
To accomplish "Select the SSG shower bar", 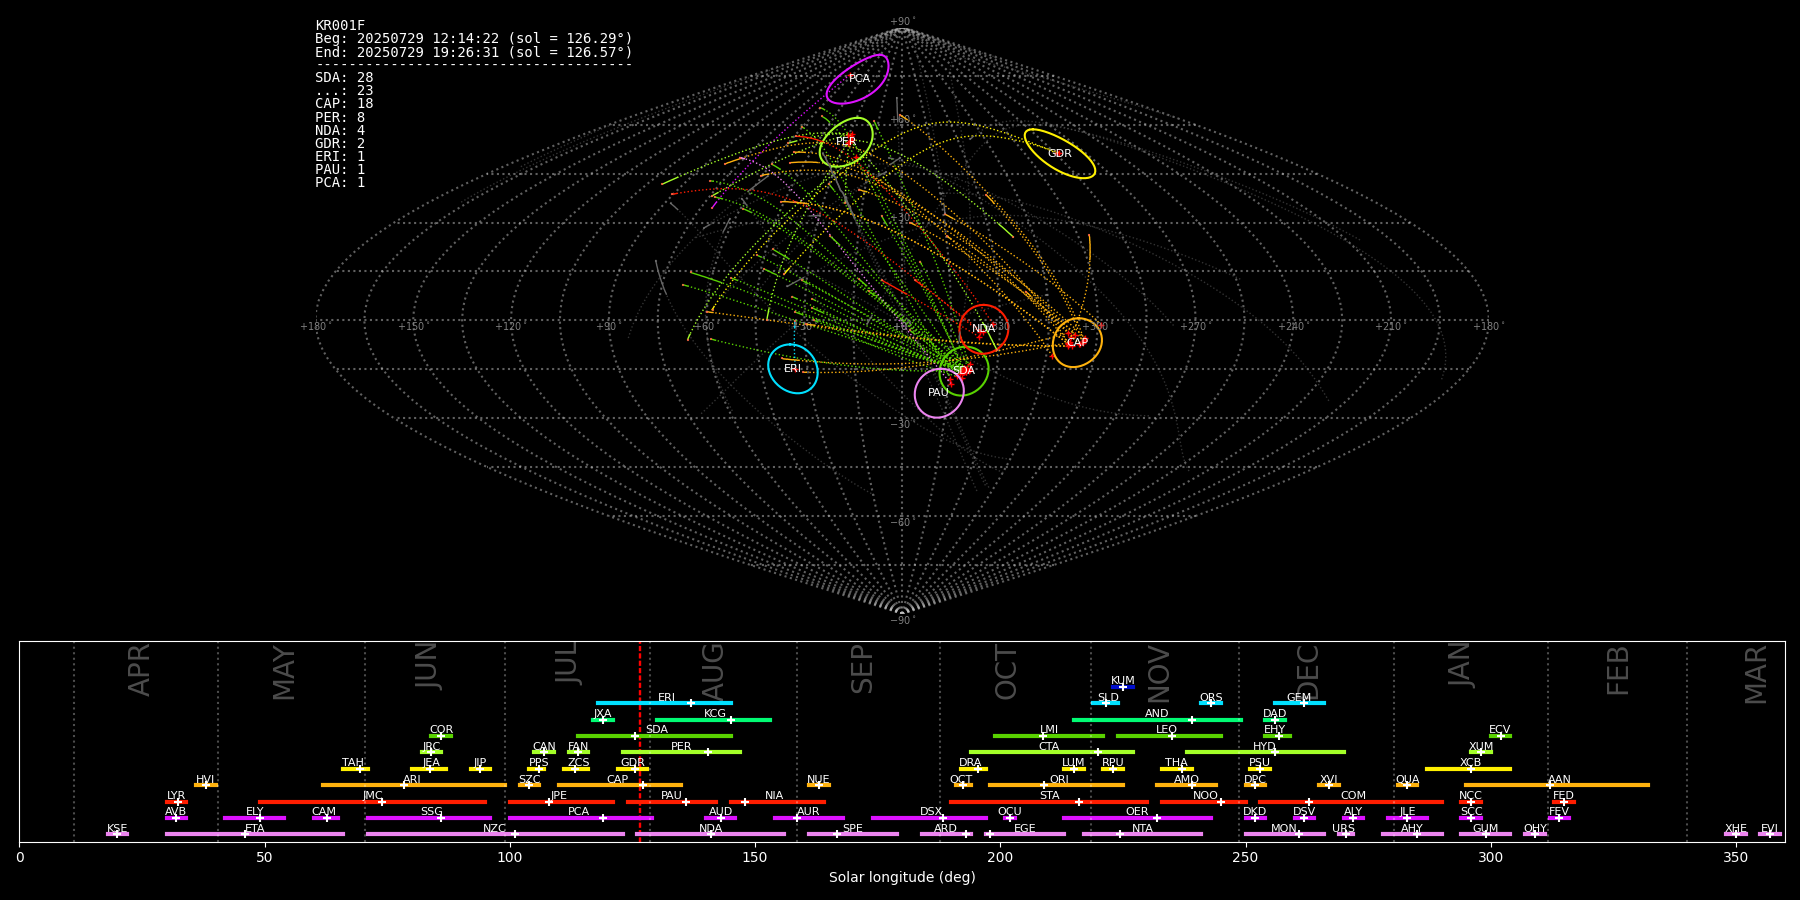I will (x=428, y=818).
